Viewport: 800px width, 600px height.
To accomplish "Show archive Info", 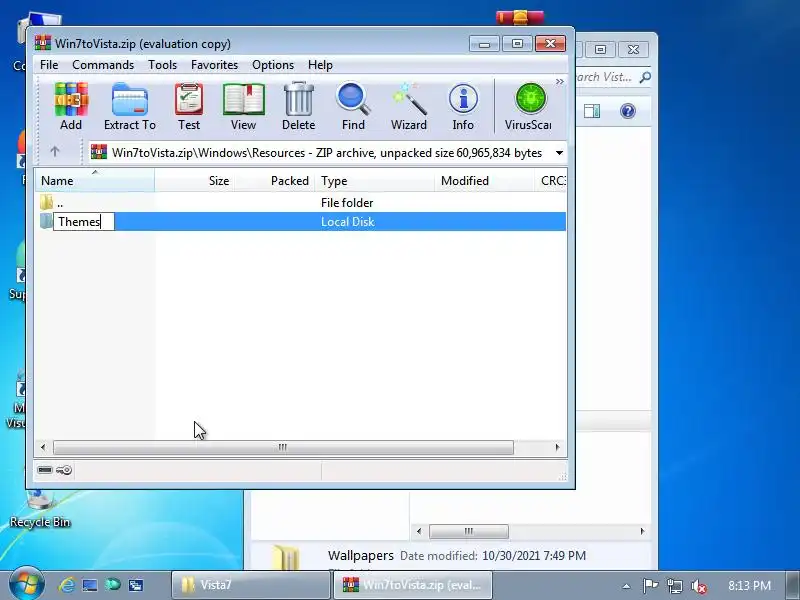I will [463, 106].
